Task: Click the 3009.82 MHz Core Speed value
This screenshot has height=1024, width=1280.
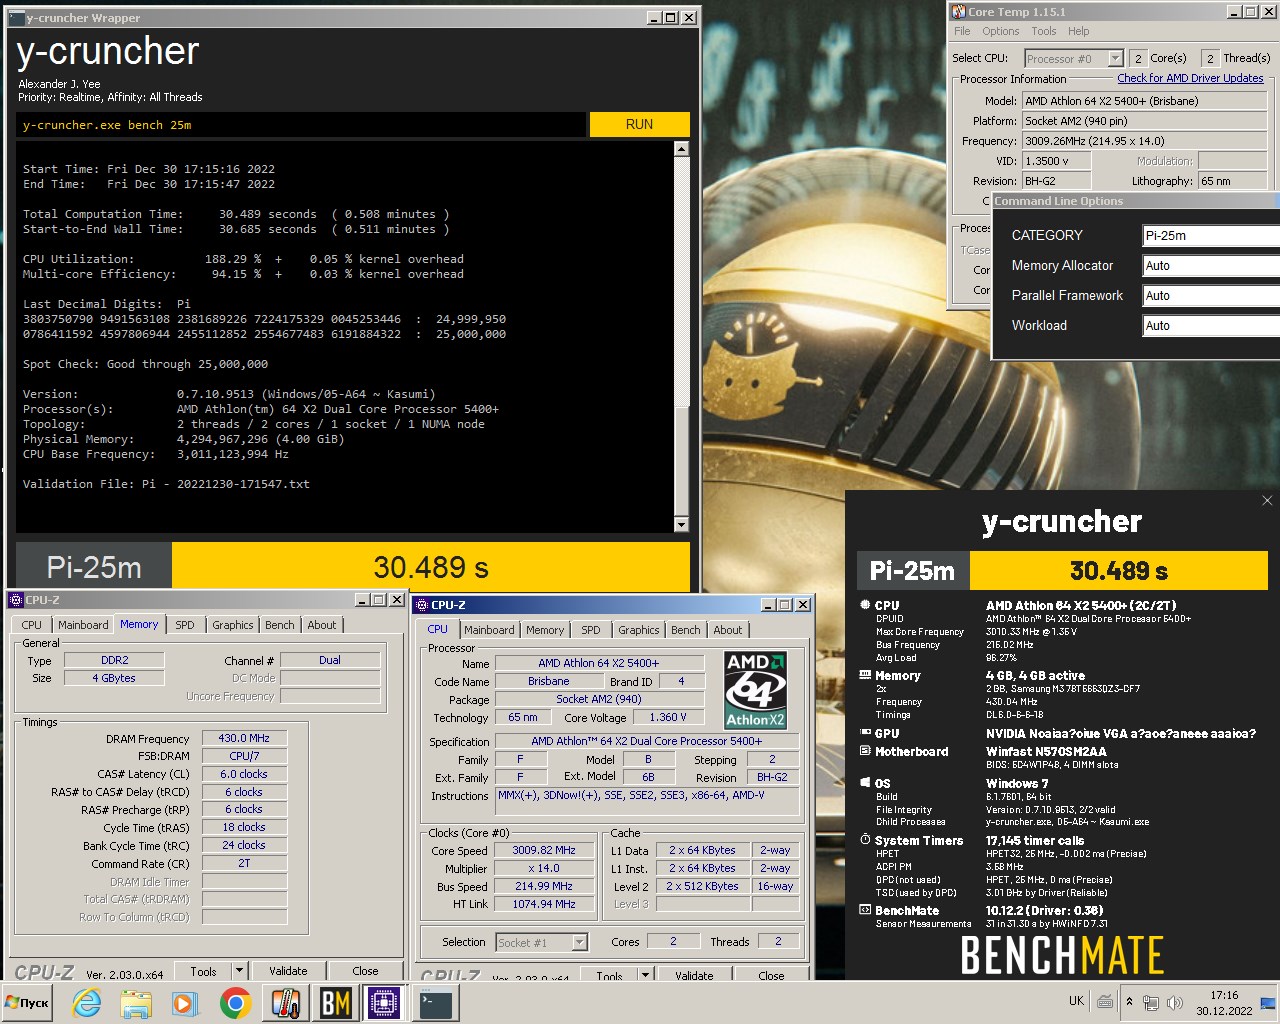Action: [544, 850]
